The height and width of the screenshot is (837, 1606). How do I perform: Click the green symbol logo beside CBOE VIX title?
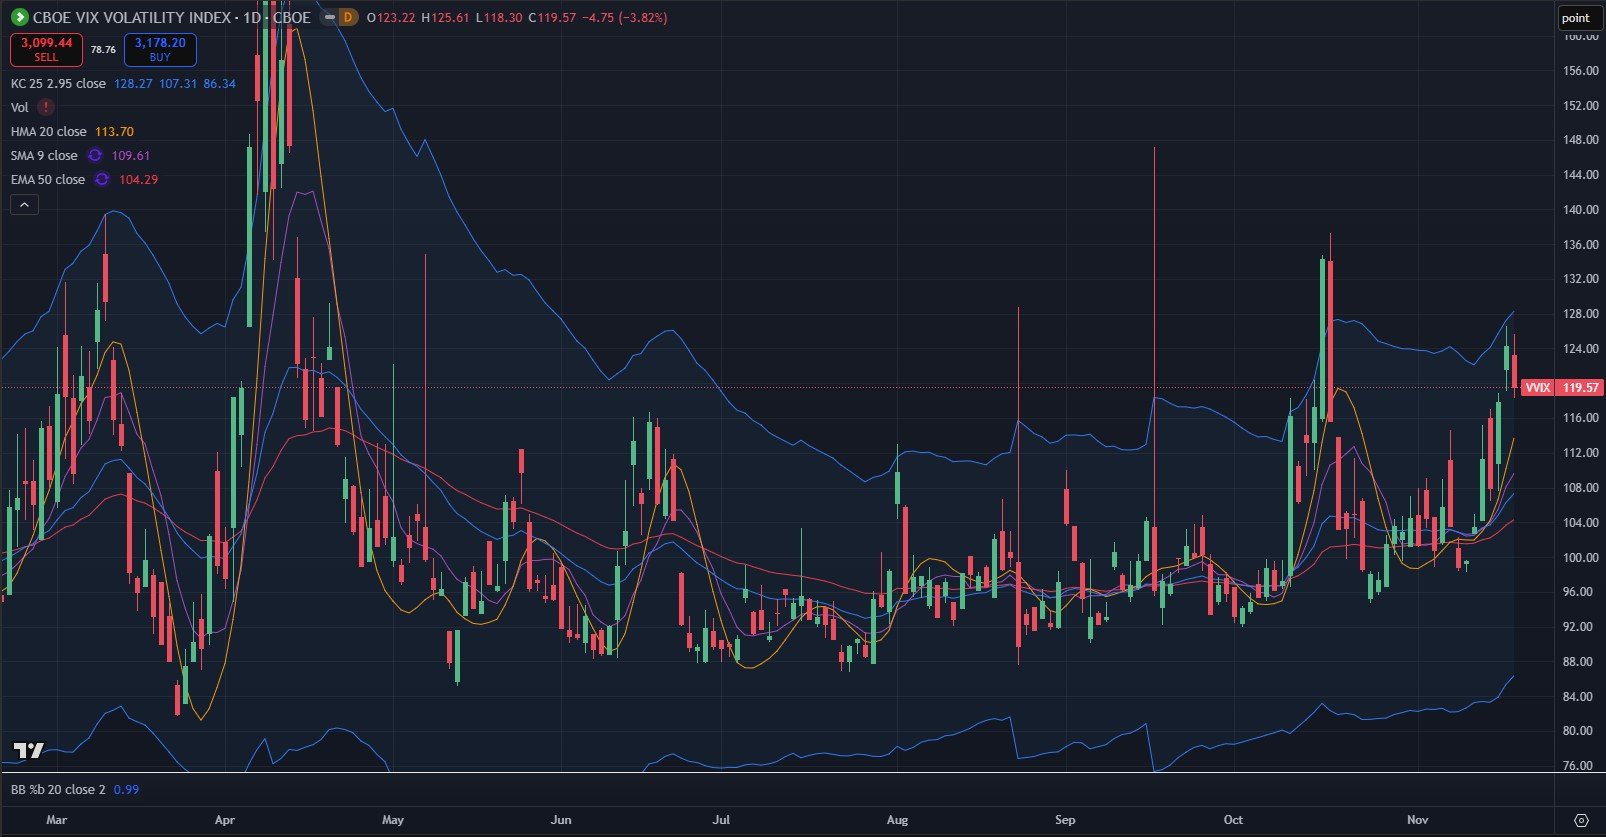(x=18, y=17)
